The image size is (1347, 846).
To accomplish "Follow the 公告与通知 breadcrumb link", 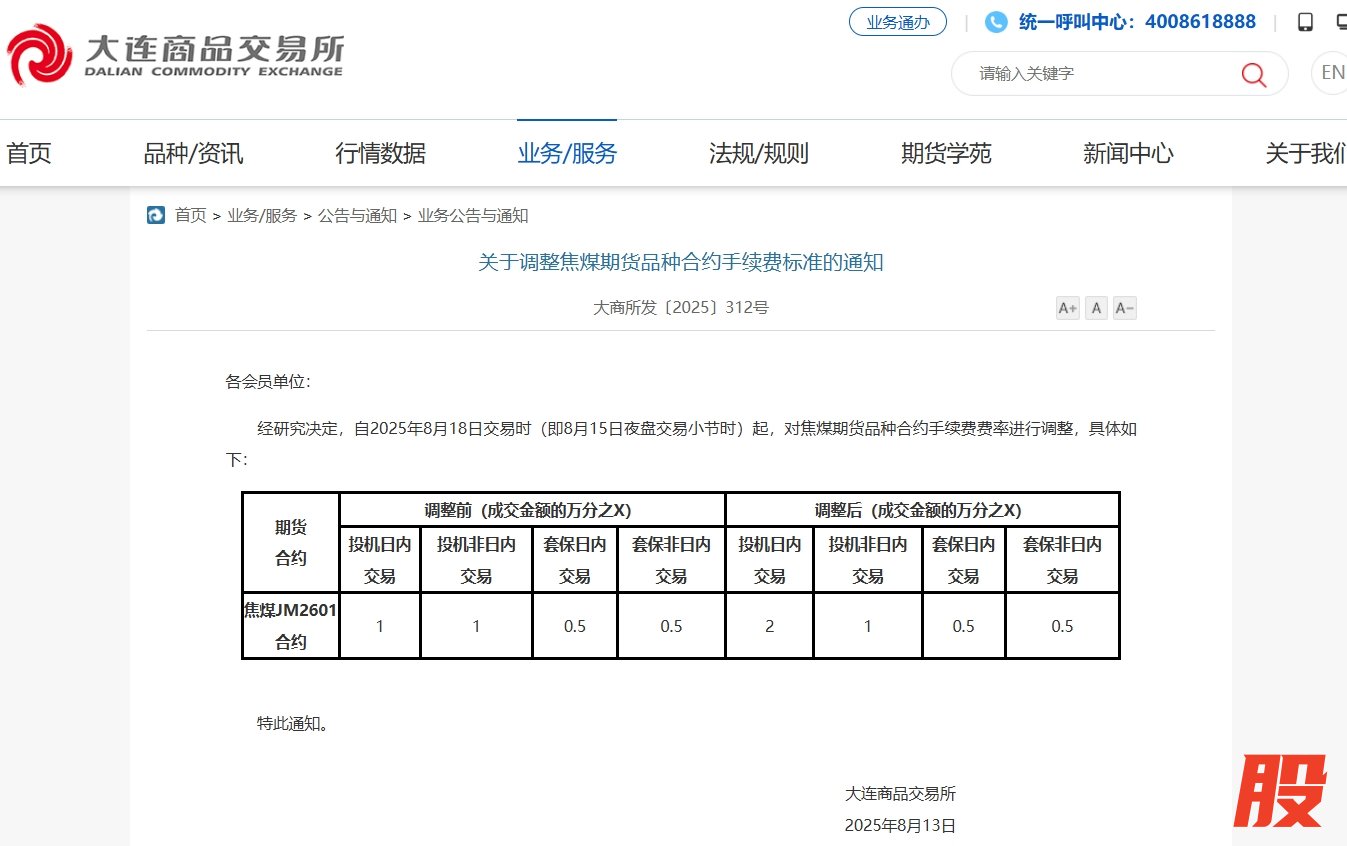I will coord(357,215).
